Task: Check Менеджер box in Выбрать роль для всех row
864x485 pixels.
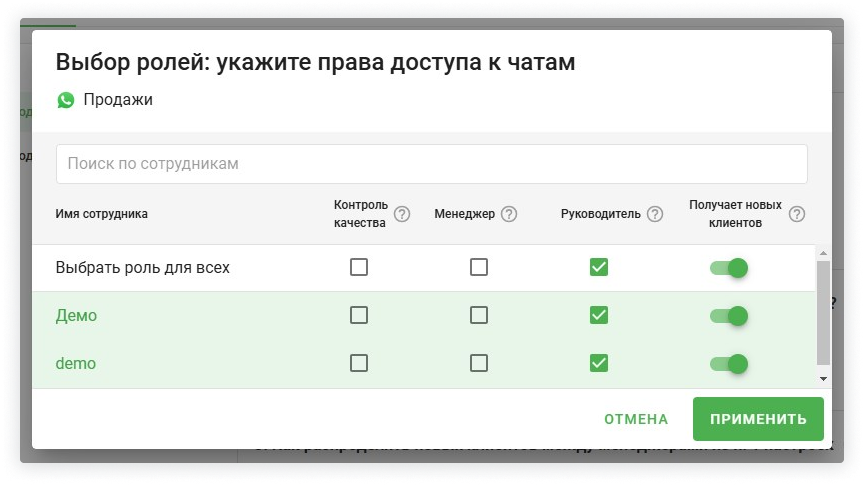Action: tap(479, 267)
